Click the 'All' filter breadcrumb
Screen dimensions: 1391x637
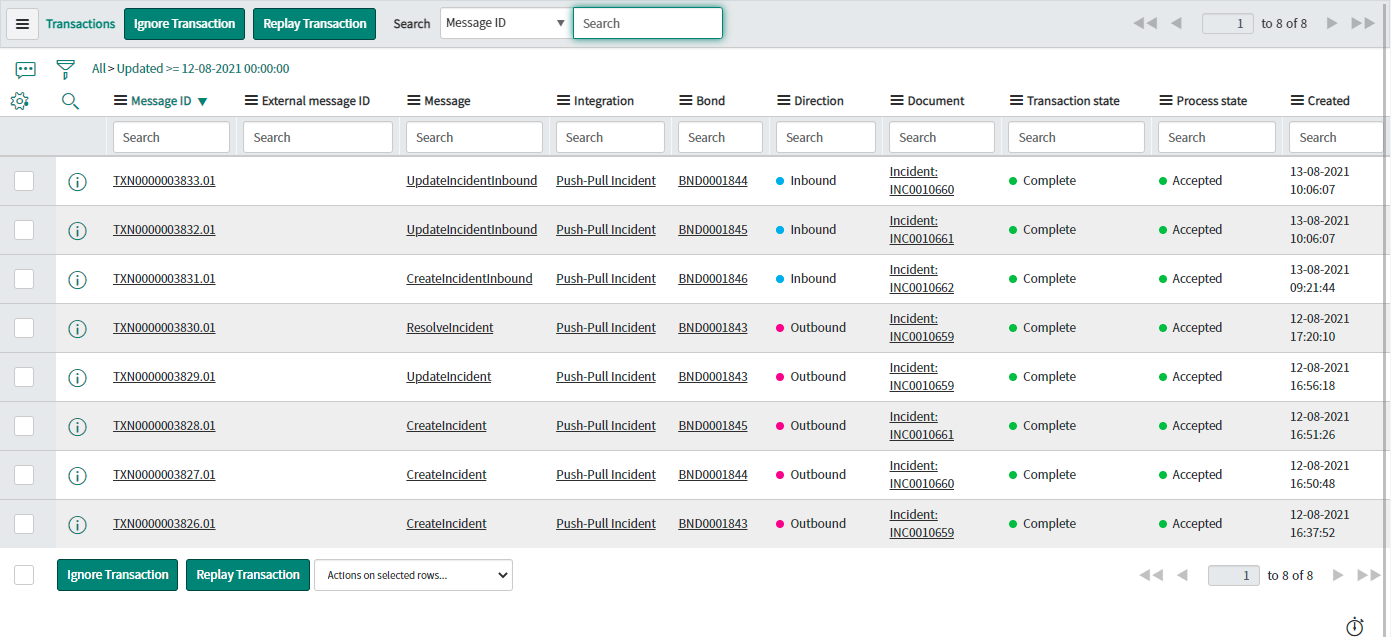pyautogui.click(x=99, y=69)
